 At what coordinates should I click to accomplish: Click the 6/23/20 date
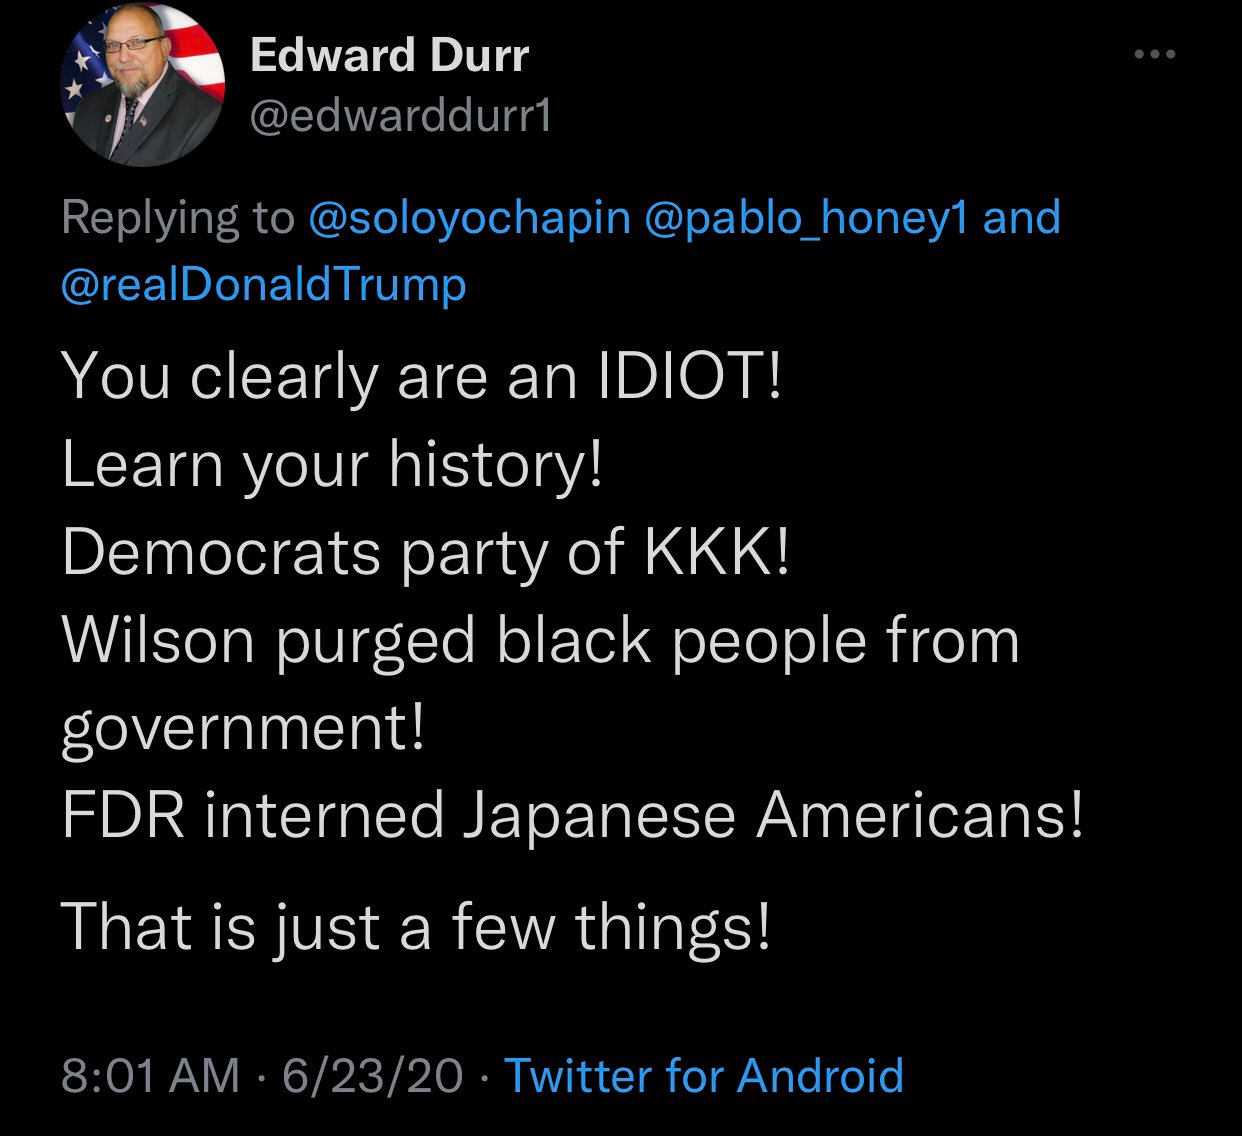click(x=373, y=1076)
